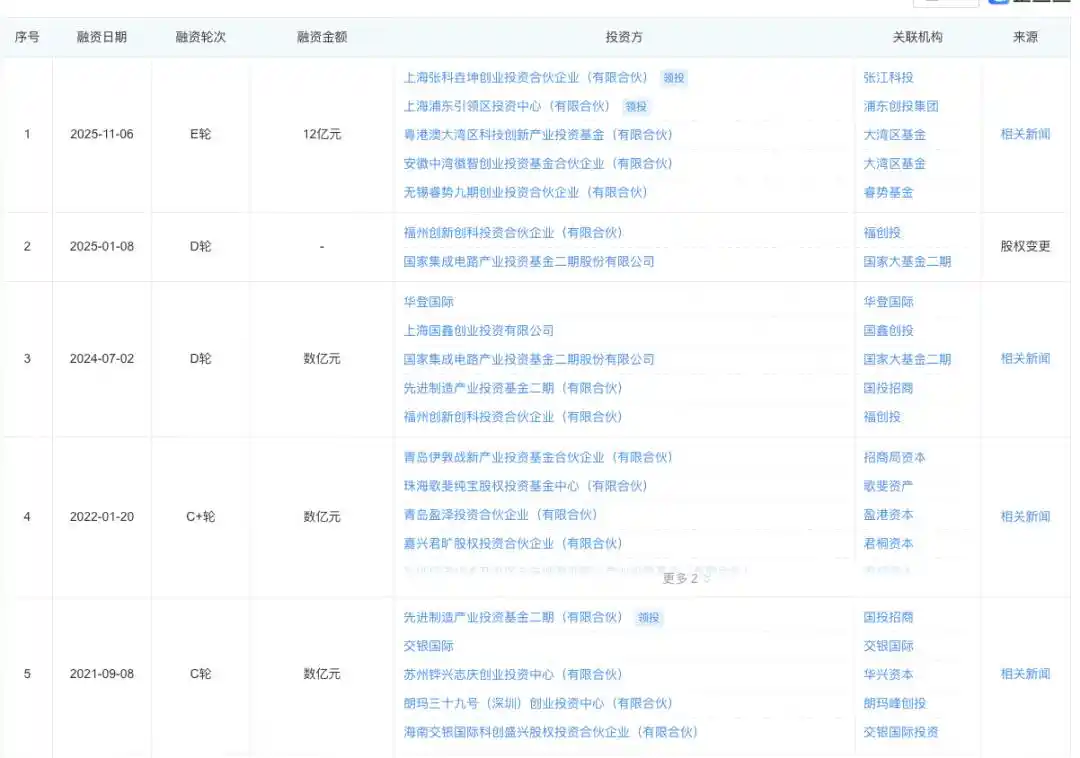Open investor 交银国际 in 投资方 column
1080x758 pixels.
(x=428, y=646)
